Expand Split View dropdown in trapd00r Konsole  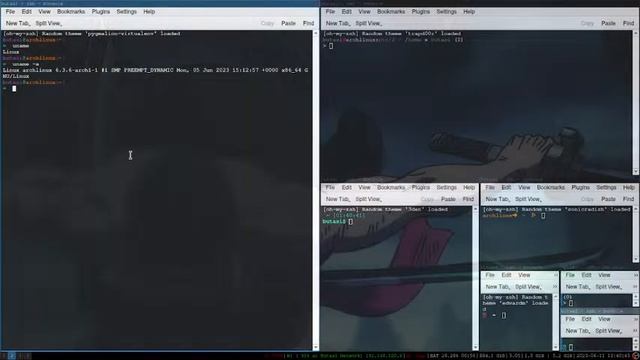[x=368, y=24]
